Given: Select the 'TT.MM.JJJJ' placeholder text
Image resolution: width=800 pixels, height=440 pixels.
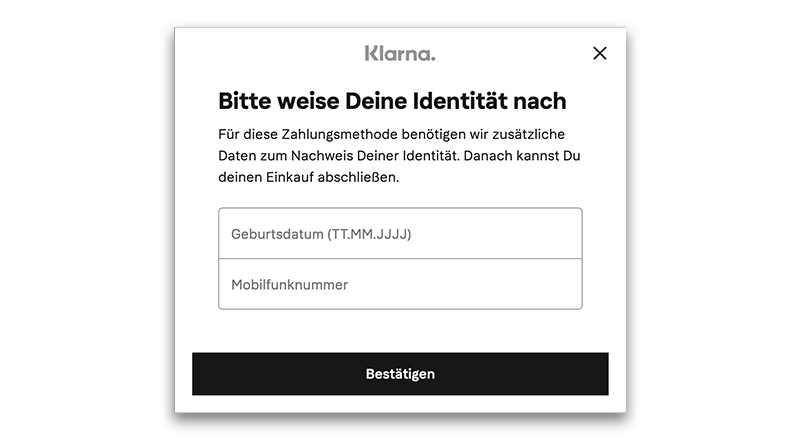Looking at the screenshot, I should [x=369, y=234].
